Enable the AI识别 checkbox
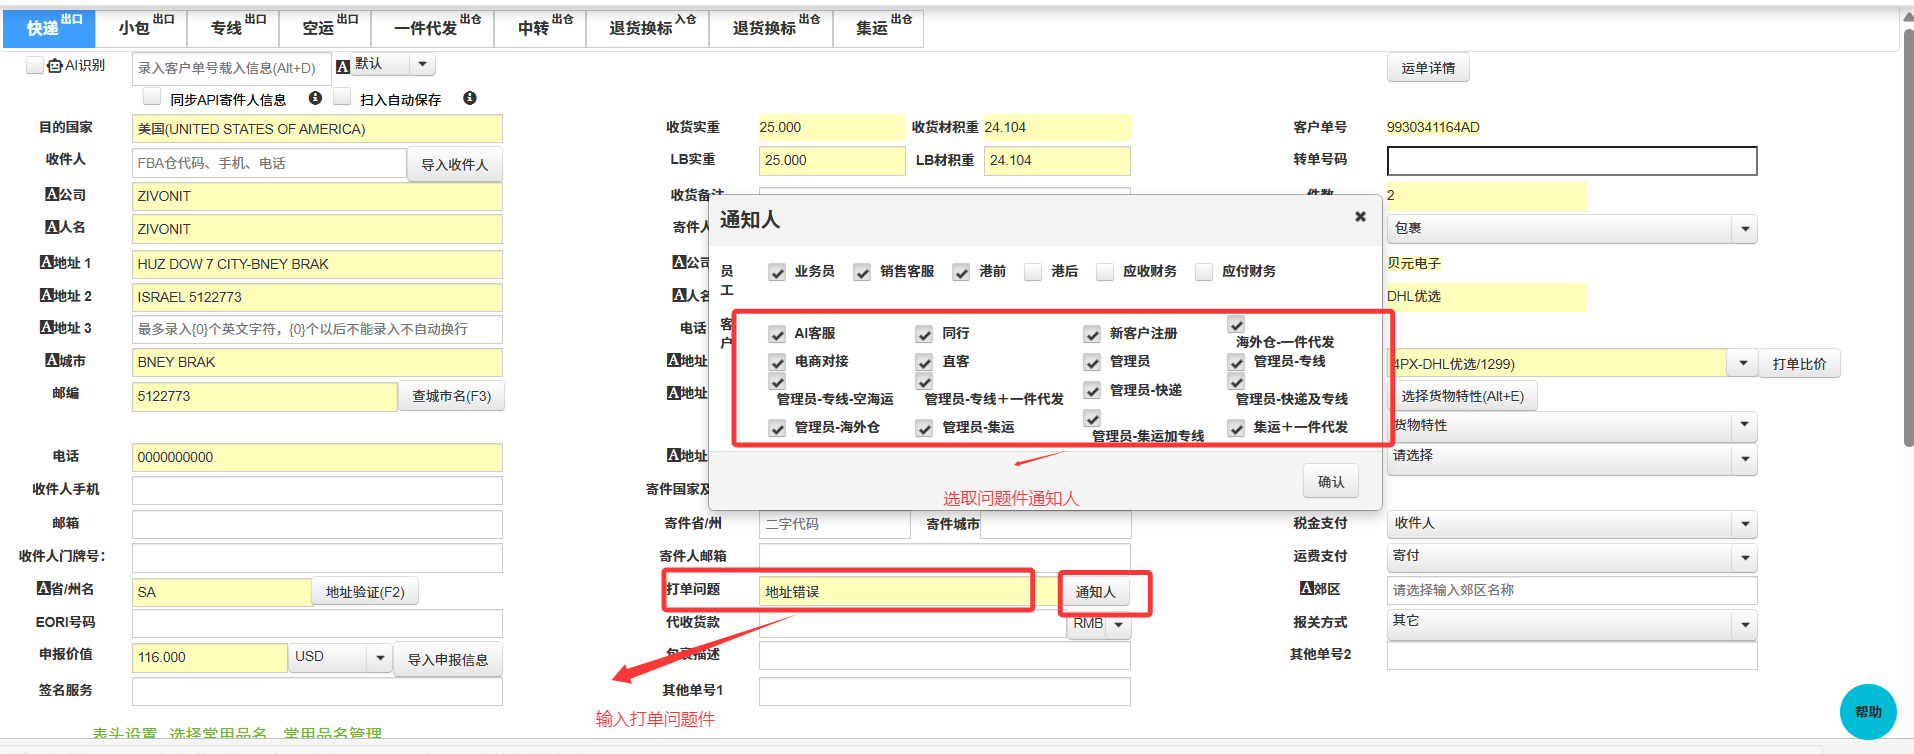 [35, 65]
